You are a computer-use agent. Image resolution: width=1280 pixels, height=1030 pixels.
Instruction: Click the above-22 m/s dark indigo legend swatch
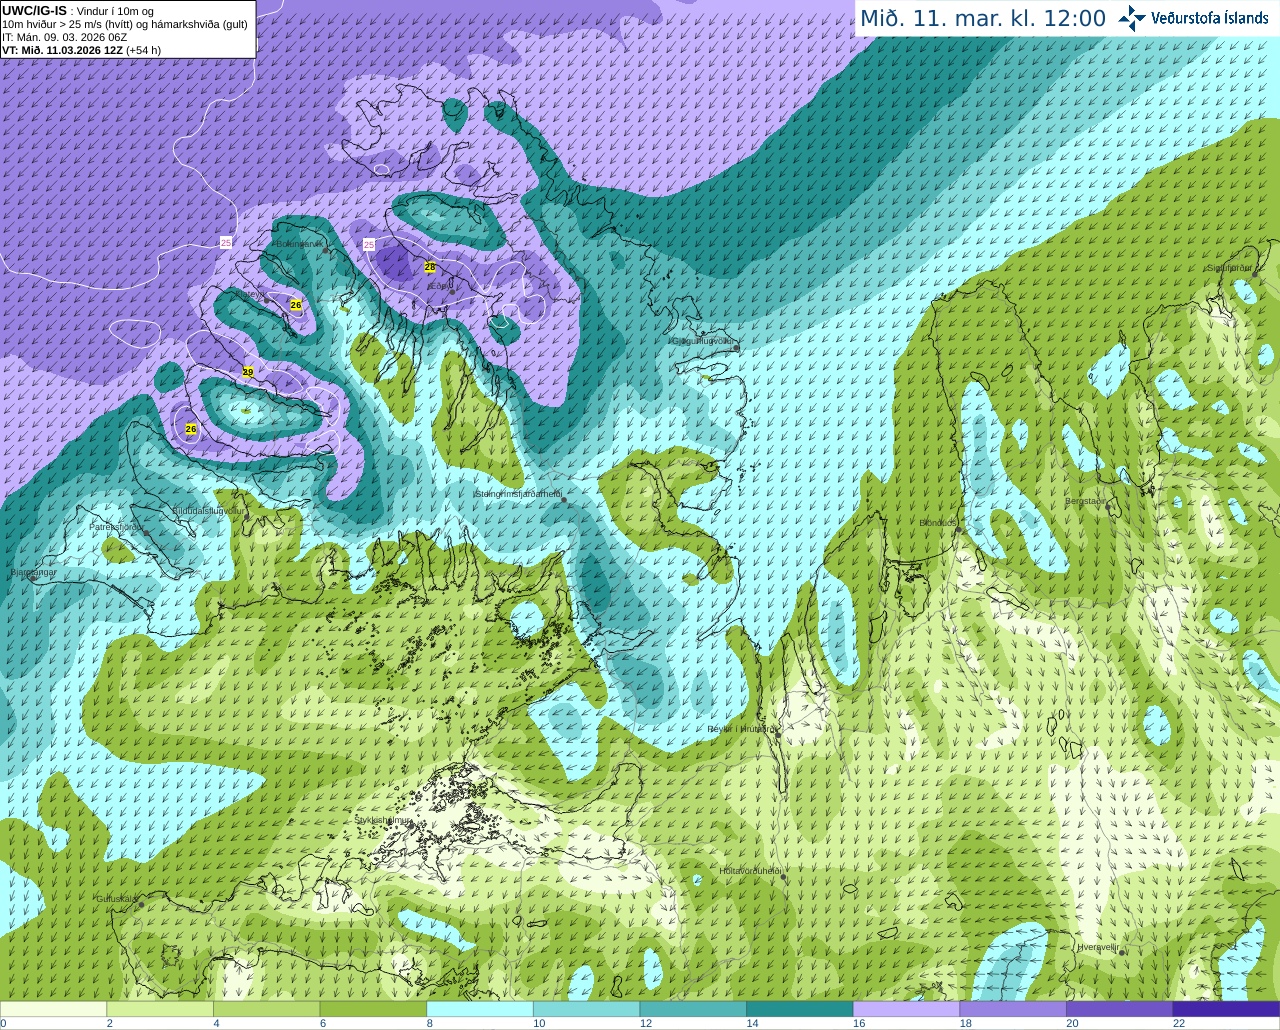click(x=1226, y=1008)
